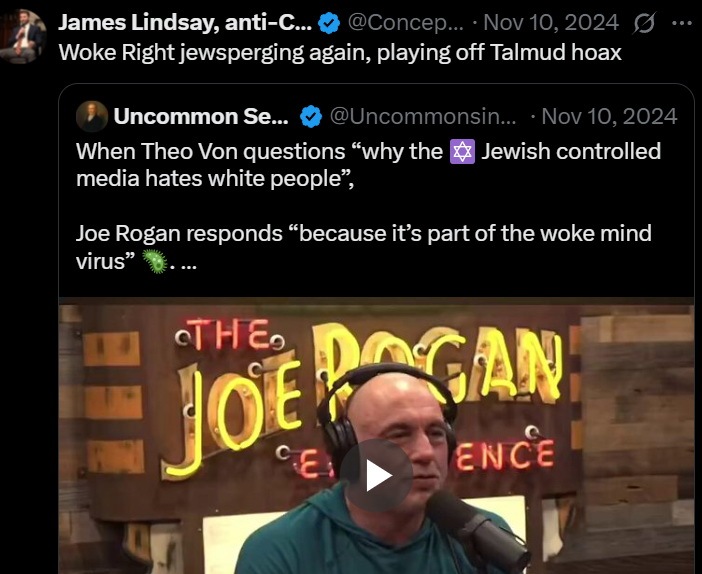
Task: Open quoted post text starting 'When Theo Von'
Action: point(368,165)
